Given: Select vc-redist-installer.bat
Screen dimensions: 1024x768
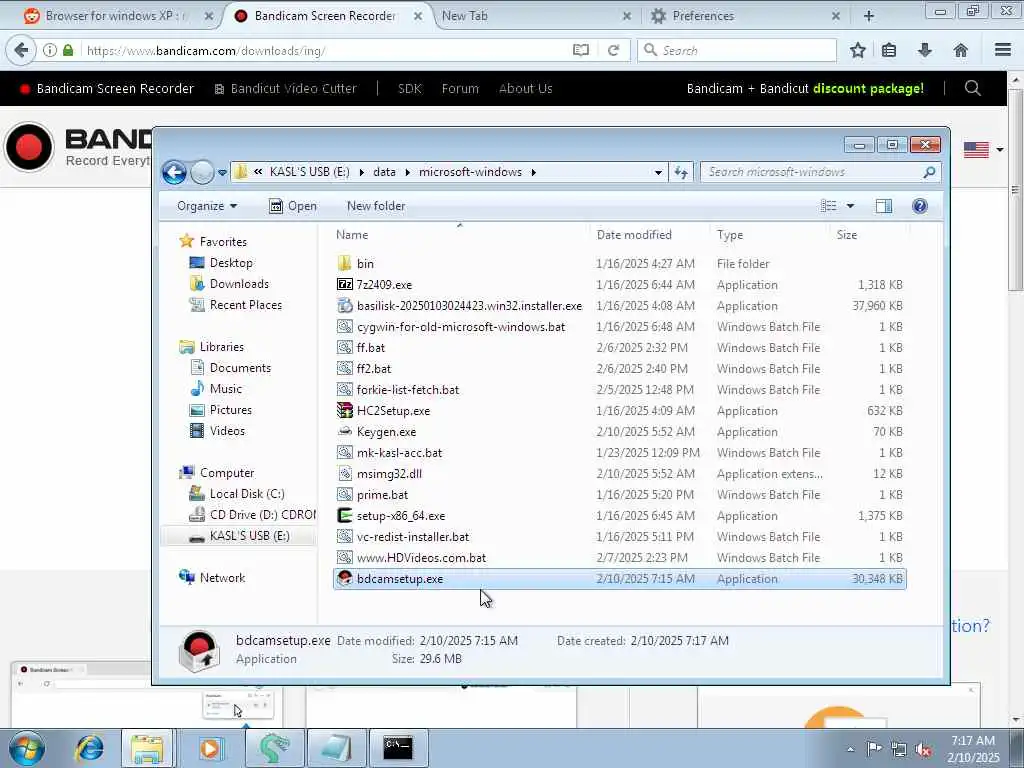Looking at the screenshot, I should point(620,537).
